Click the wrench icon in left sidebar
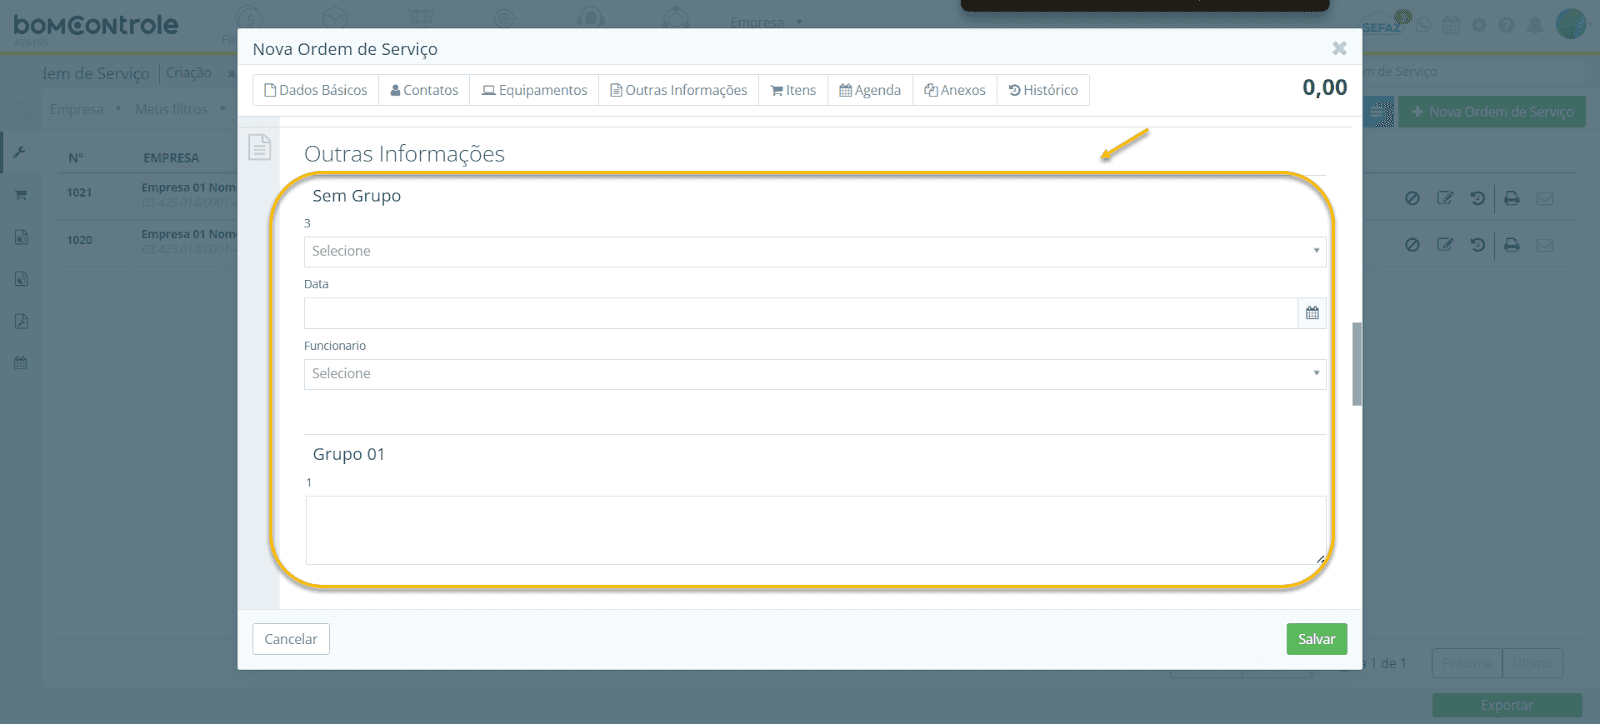This screenshot has width=1600, height=724. pos(19,152)
